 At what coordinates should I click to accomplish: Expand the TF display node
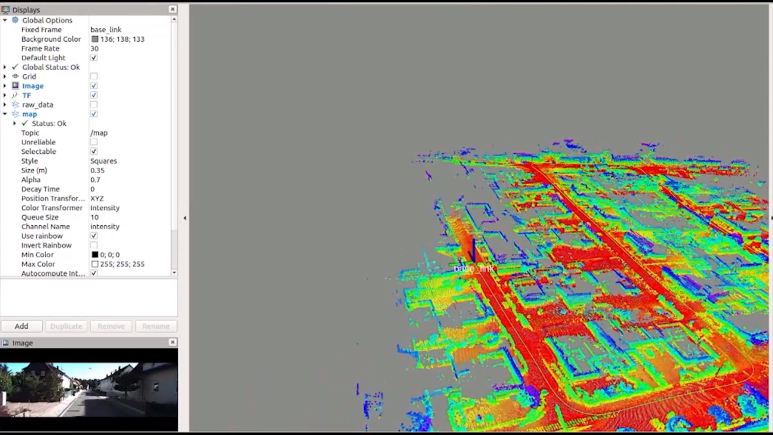[5, 95]
